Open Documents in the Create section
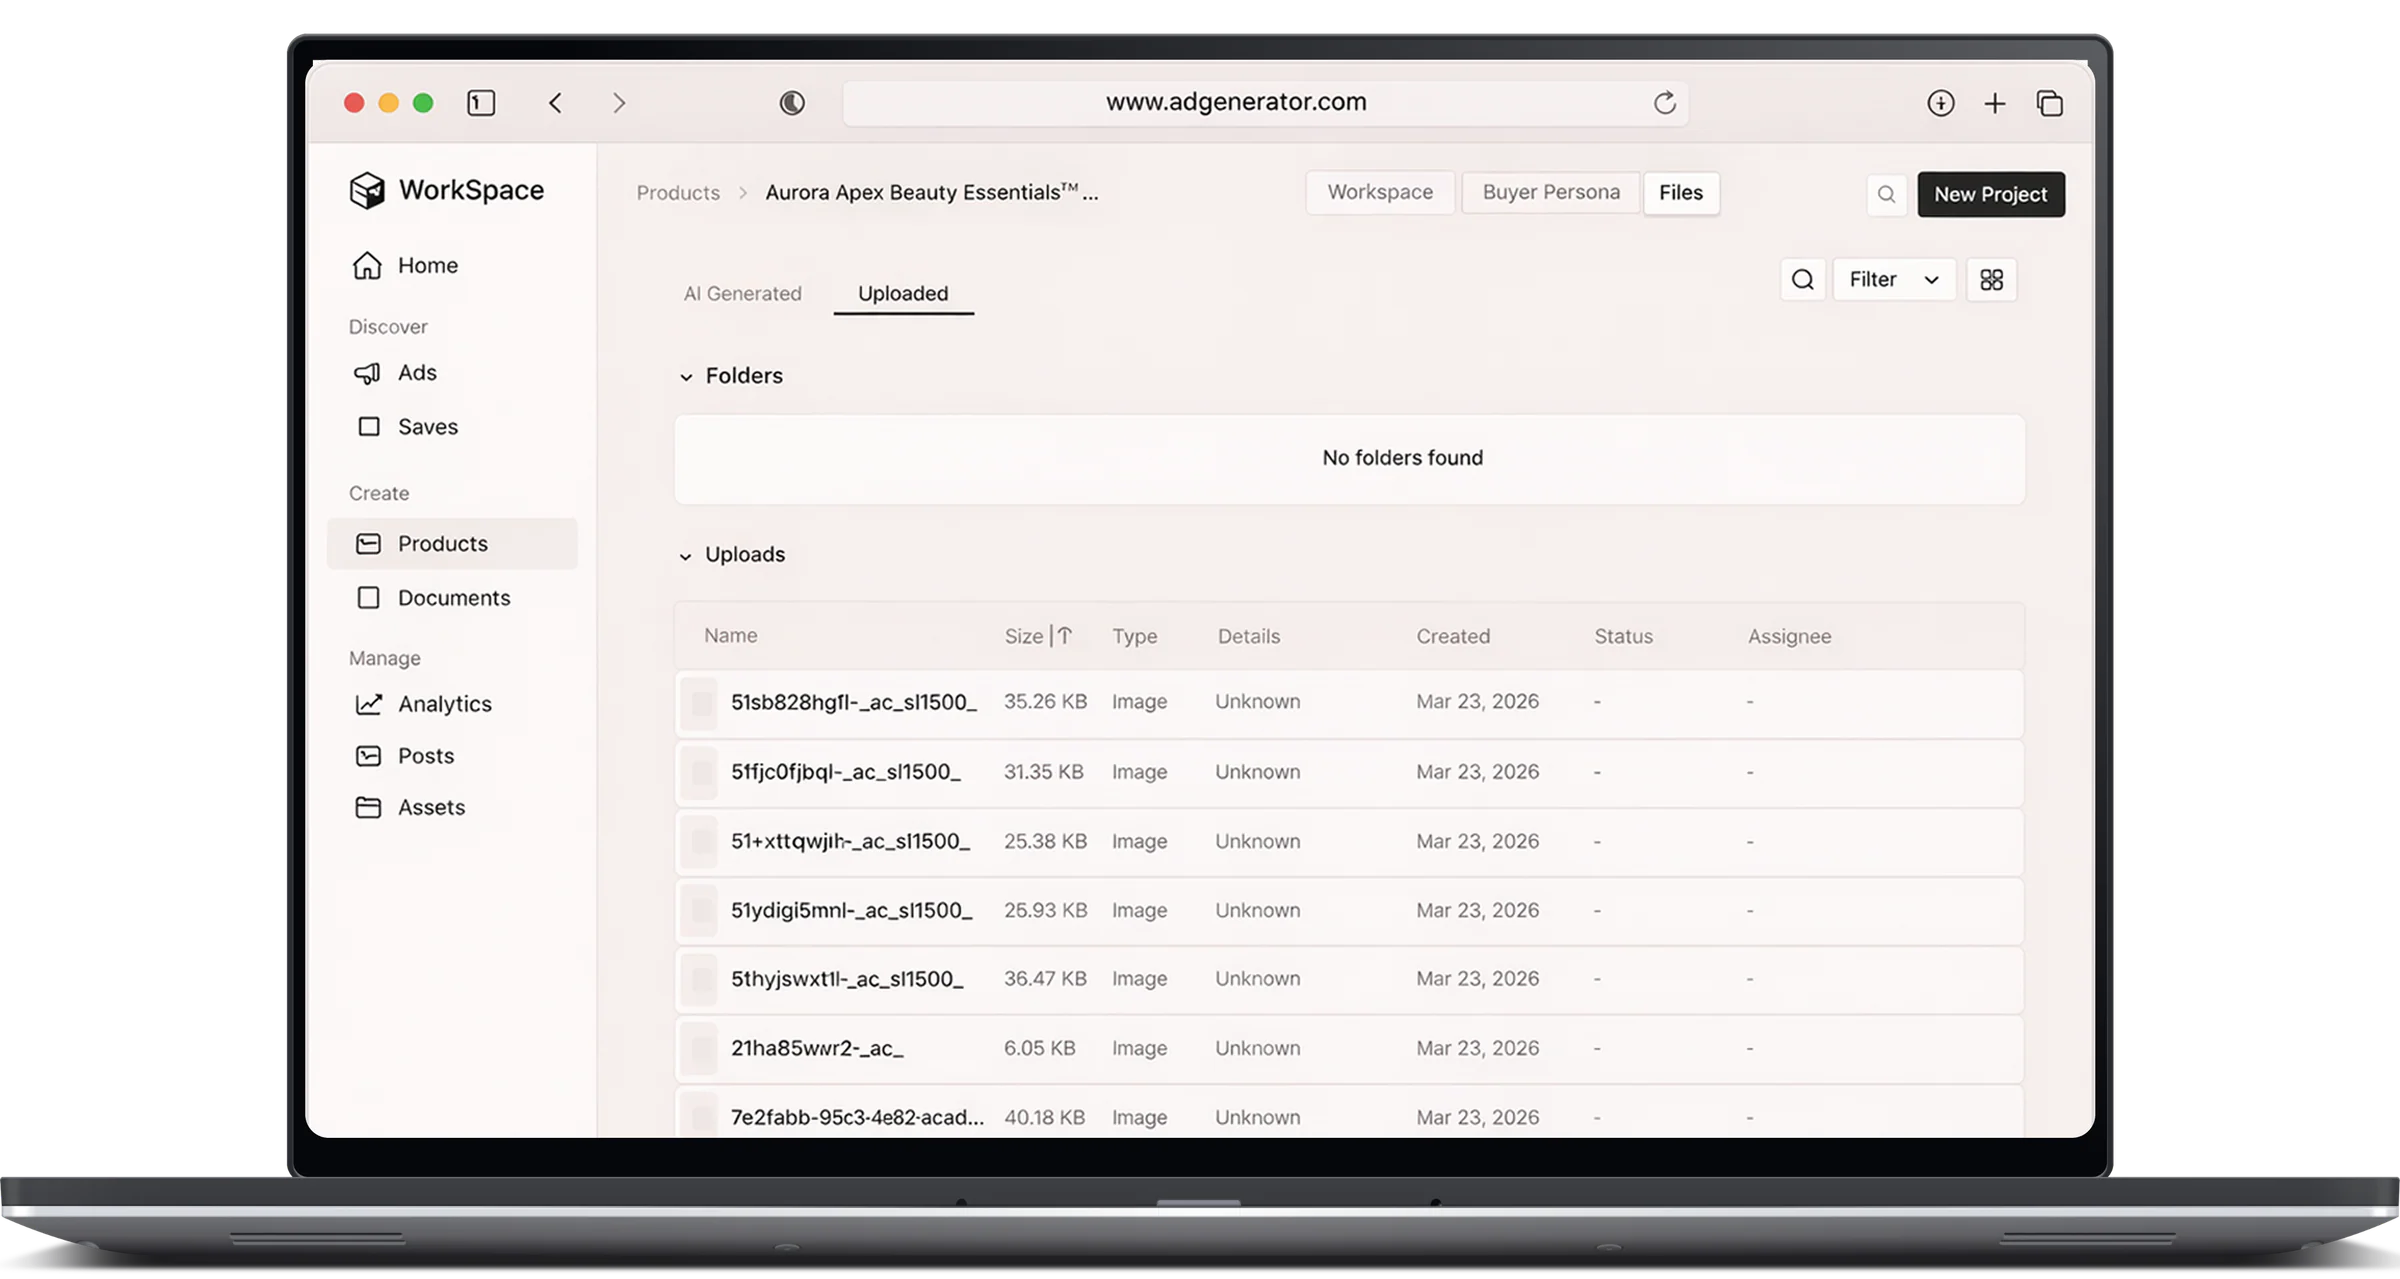 point(433,598)
